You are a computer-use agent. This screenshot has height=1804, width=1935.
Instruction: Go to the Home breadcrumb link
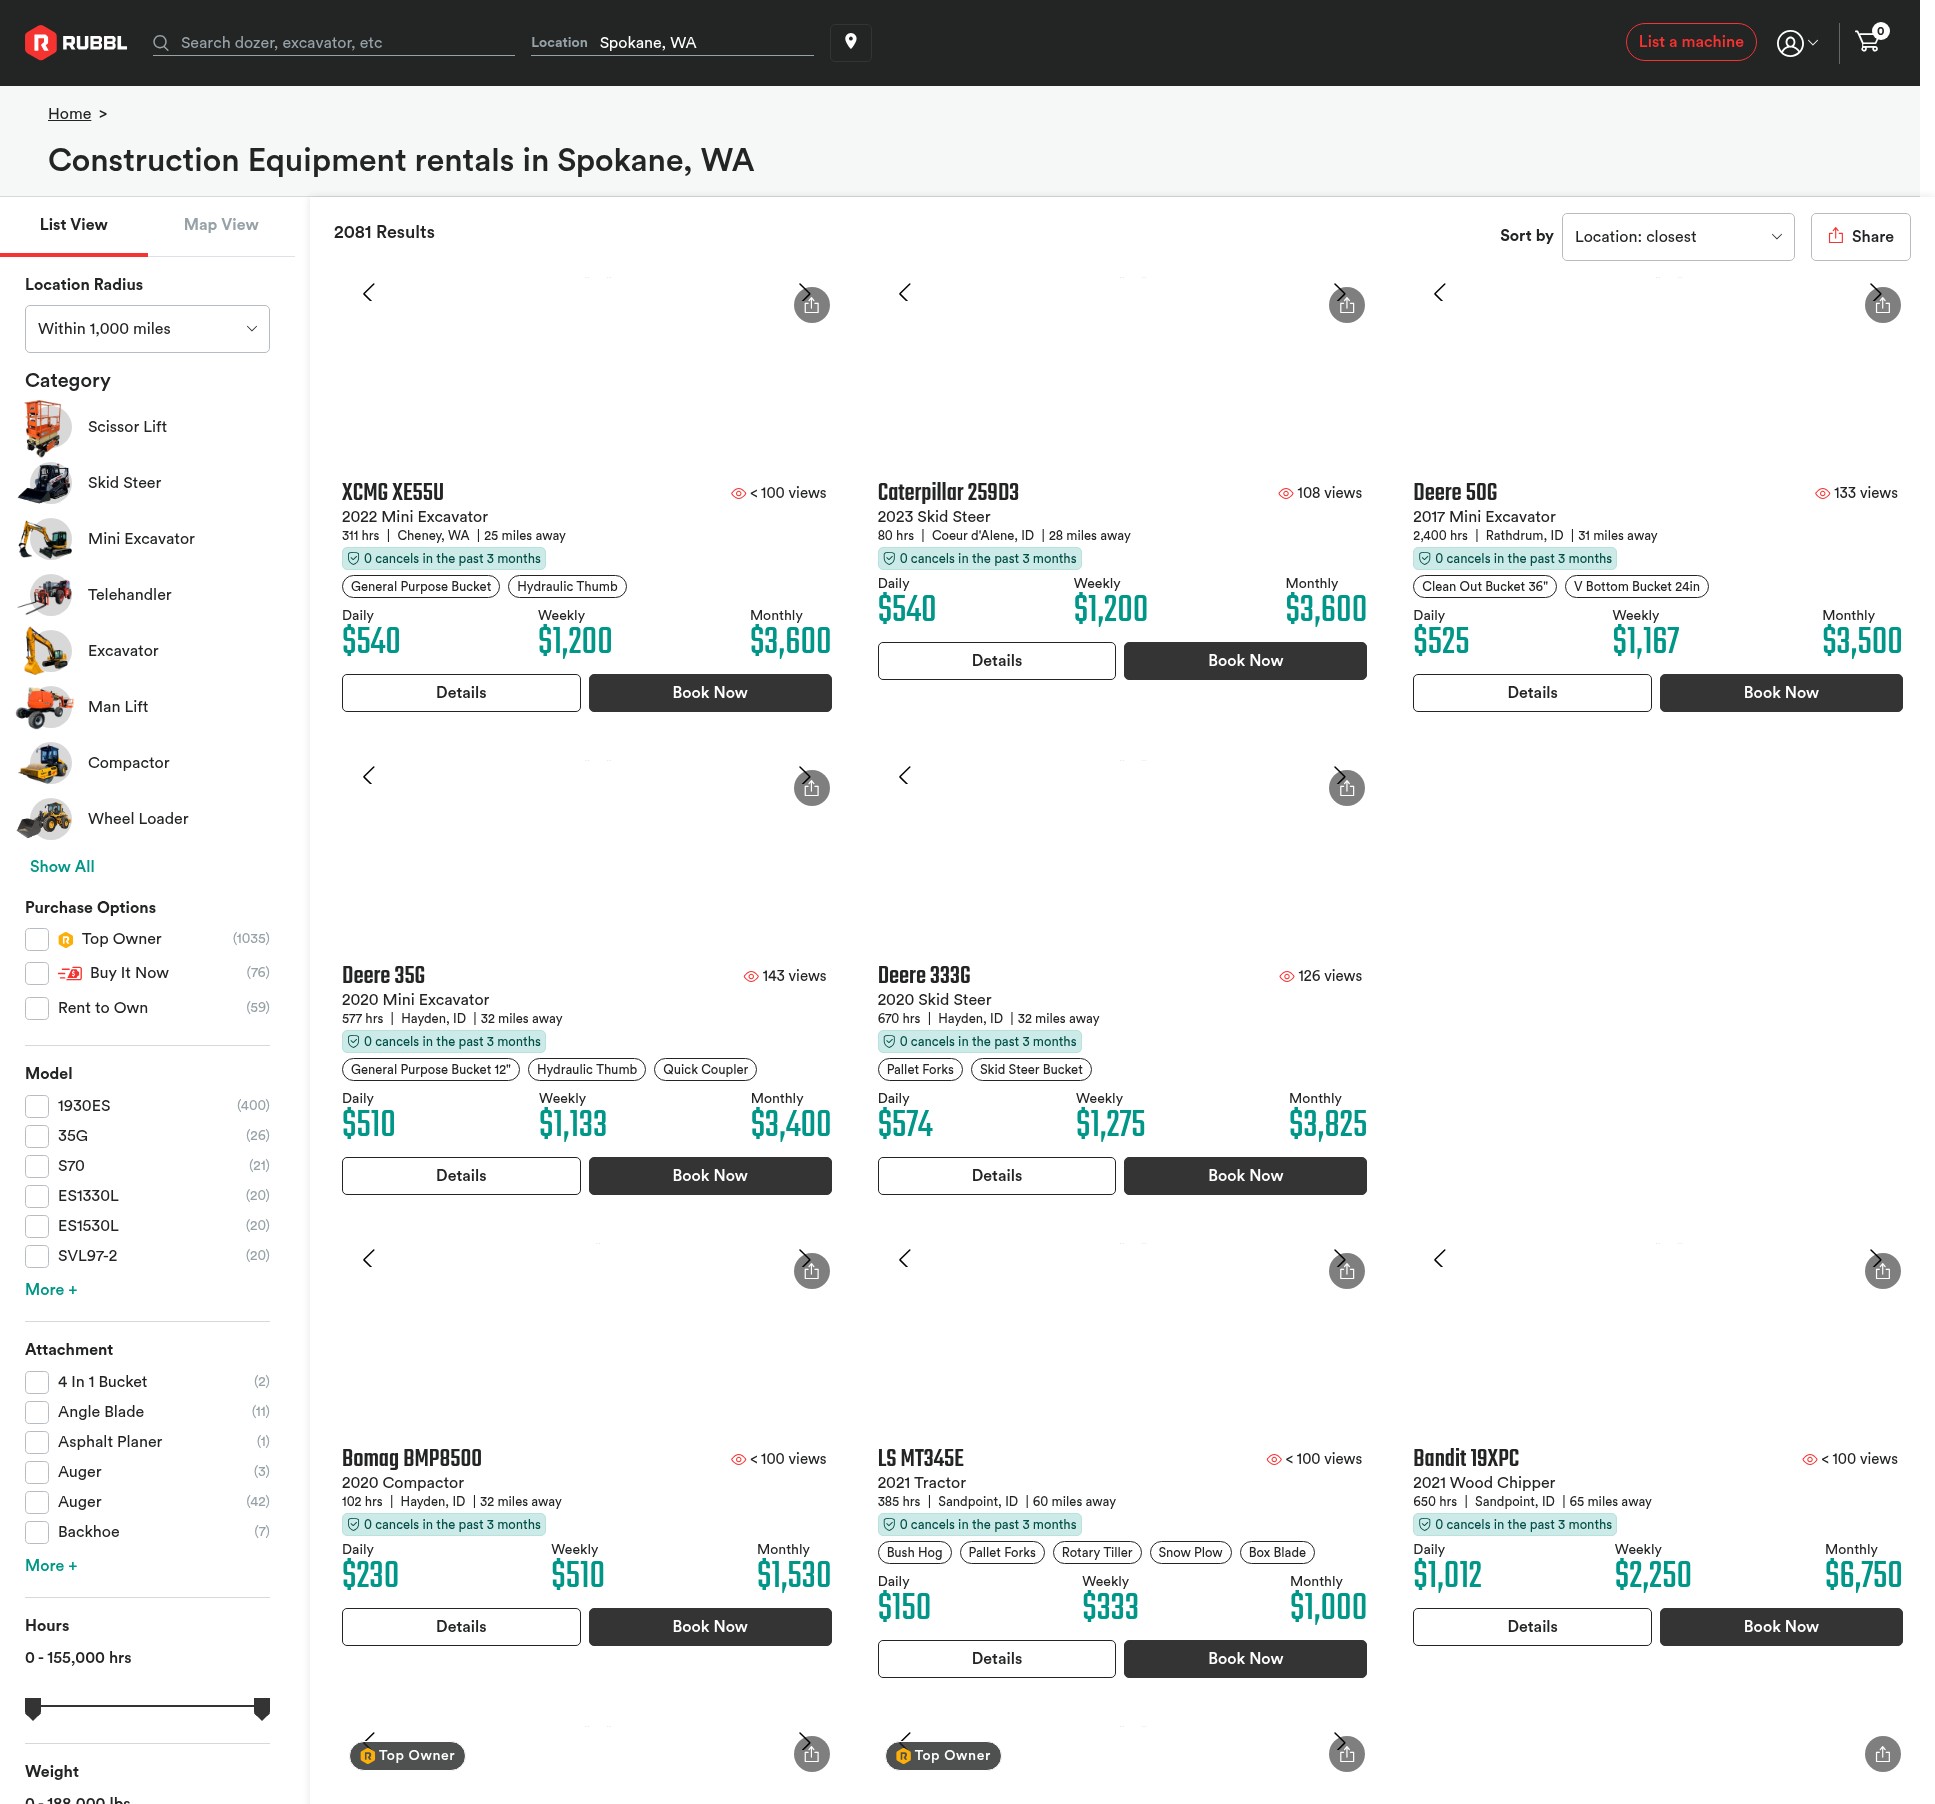pos(69,114)
